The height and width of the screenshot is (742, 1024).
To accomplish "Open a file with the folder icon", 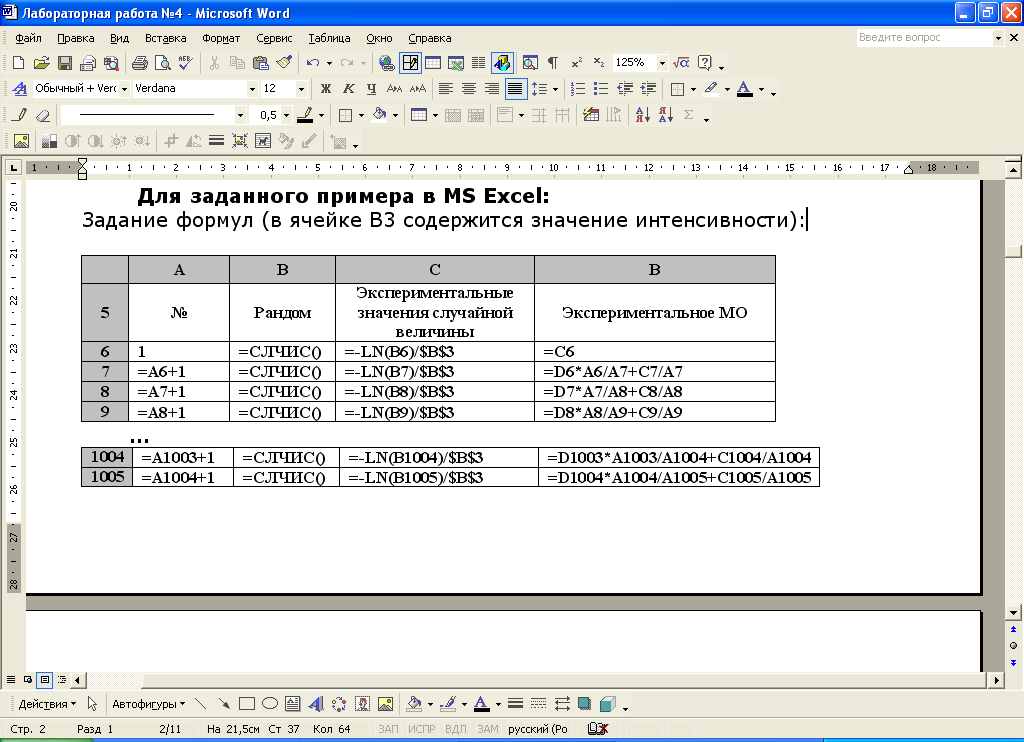I will (x=41, y=63).
